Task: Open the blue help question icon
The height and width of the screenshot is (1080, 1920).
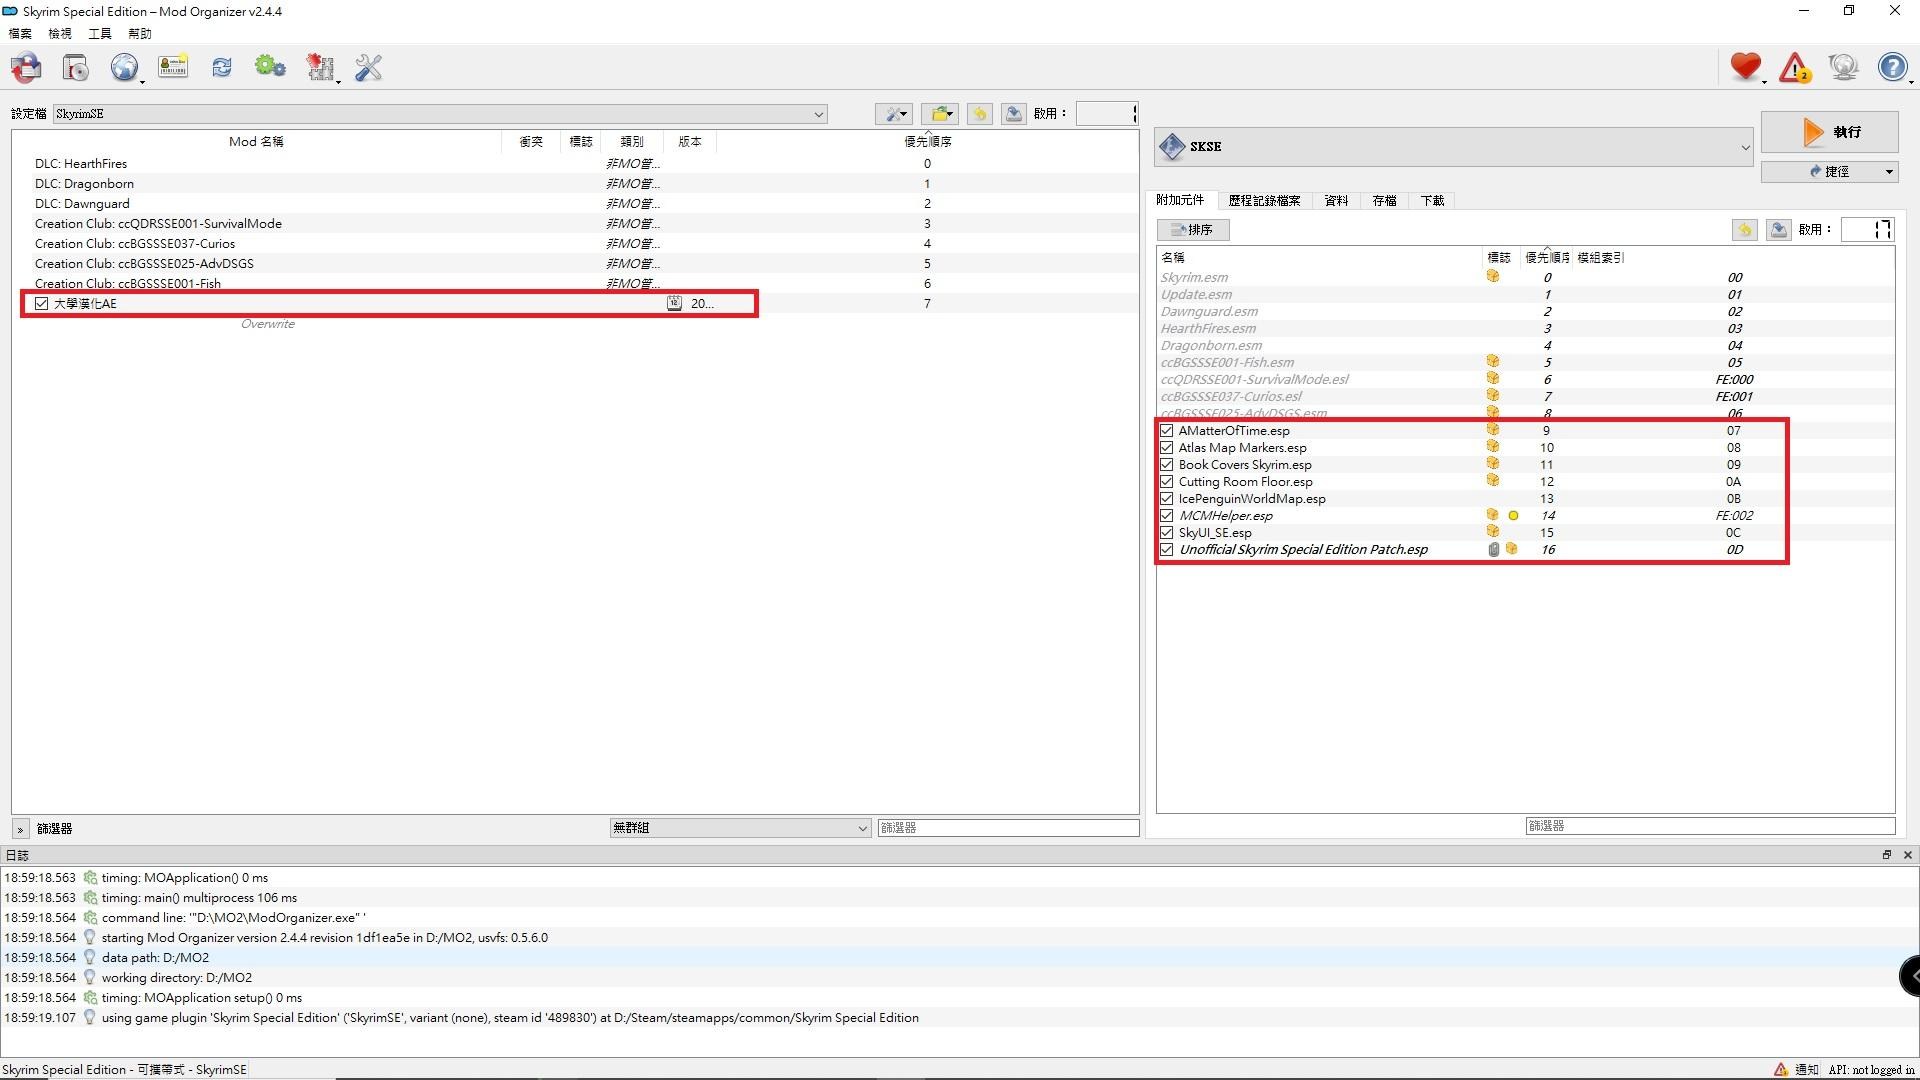Action: tap(1892, 67)
